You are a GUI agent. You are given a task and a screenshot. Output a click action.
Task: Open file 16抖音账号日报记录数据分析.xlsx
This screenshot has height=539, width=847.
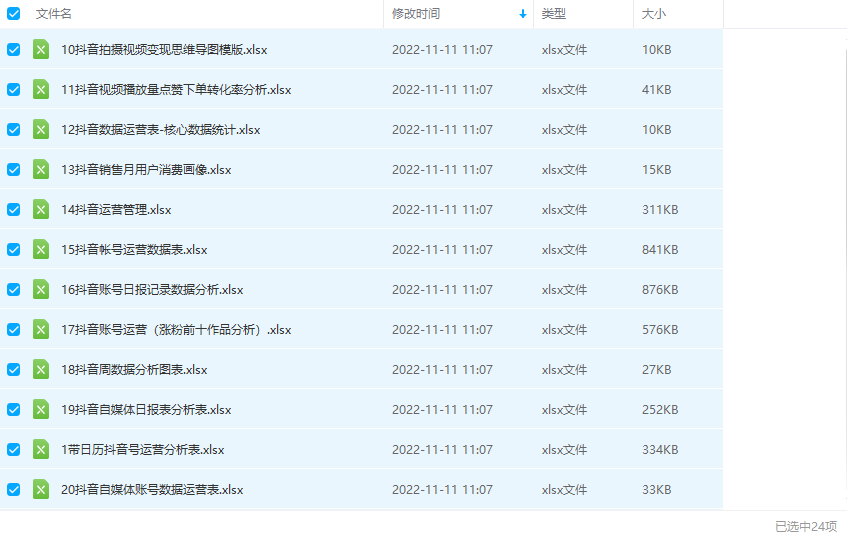tap(152, 289)
